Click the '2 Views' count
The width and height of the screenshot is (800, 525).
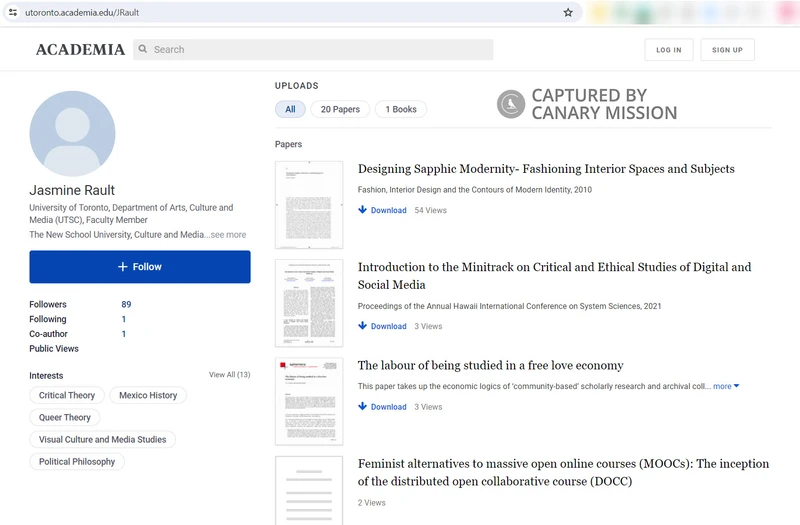[371, 503]
